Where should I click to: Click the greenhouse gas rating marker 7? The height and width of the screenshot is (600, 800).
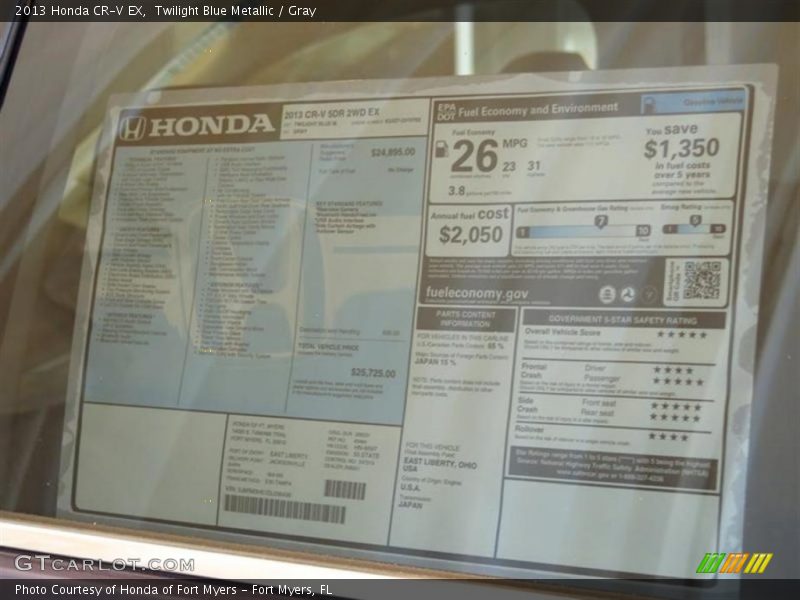point(602,222)
